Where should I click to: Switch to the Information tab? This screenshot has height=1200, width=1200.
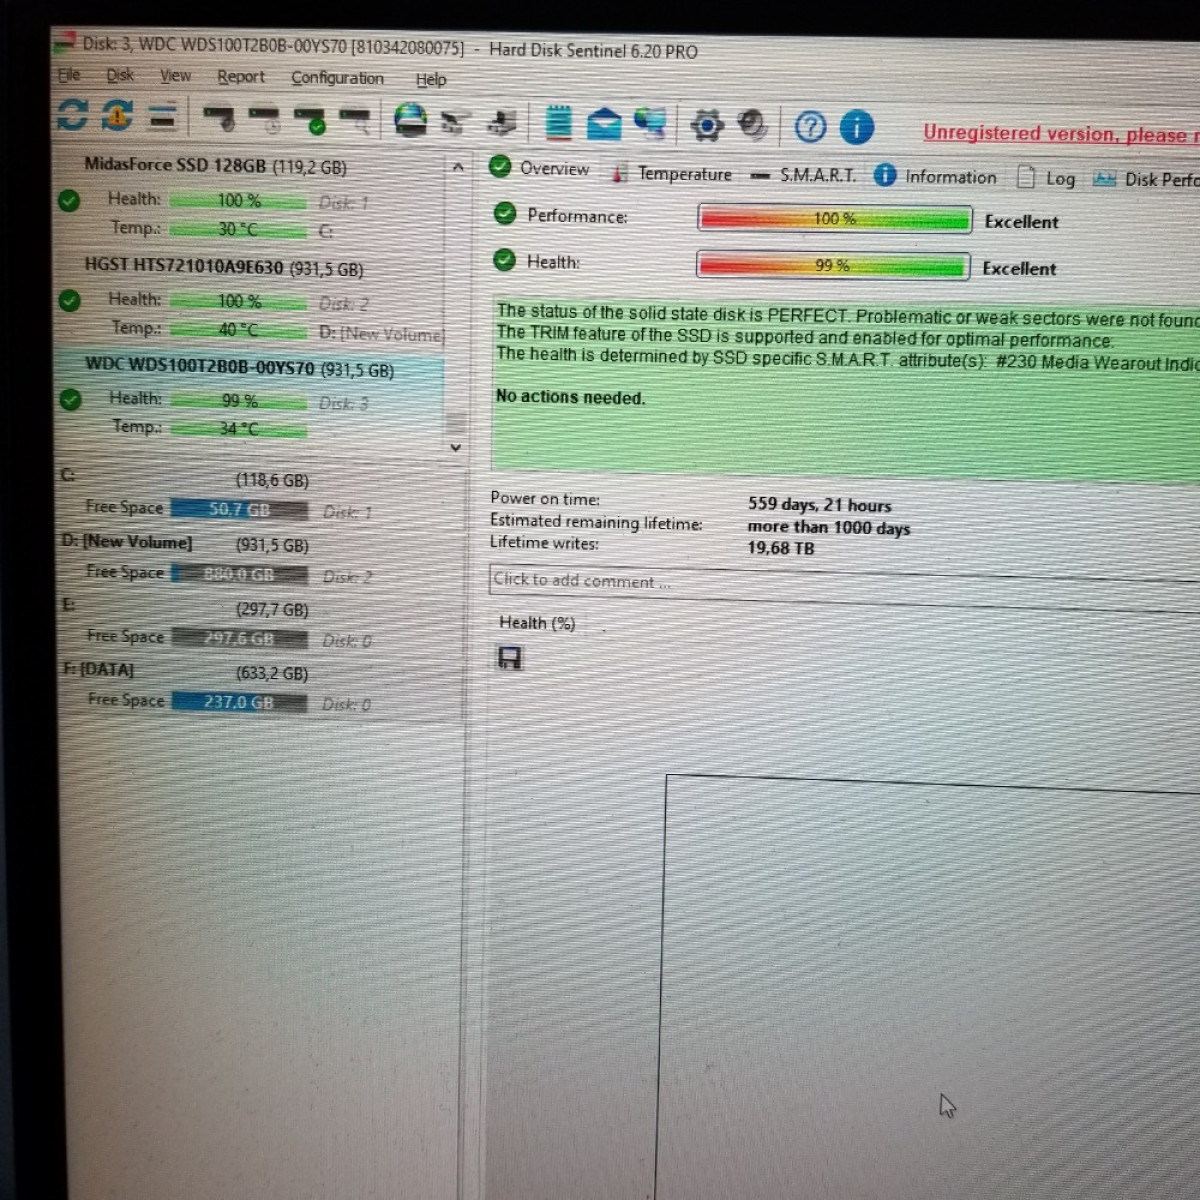point(936,176)
